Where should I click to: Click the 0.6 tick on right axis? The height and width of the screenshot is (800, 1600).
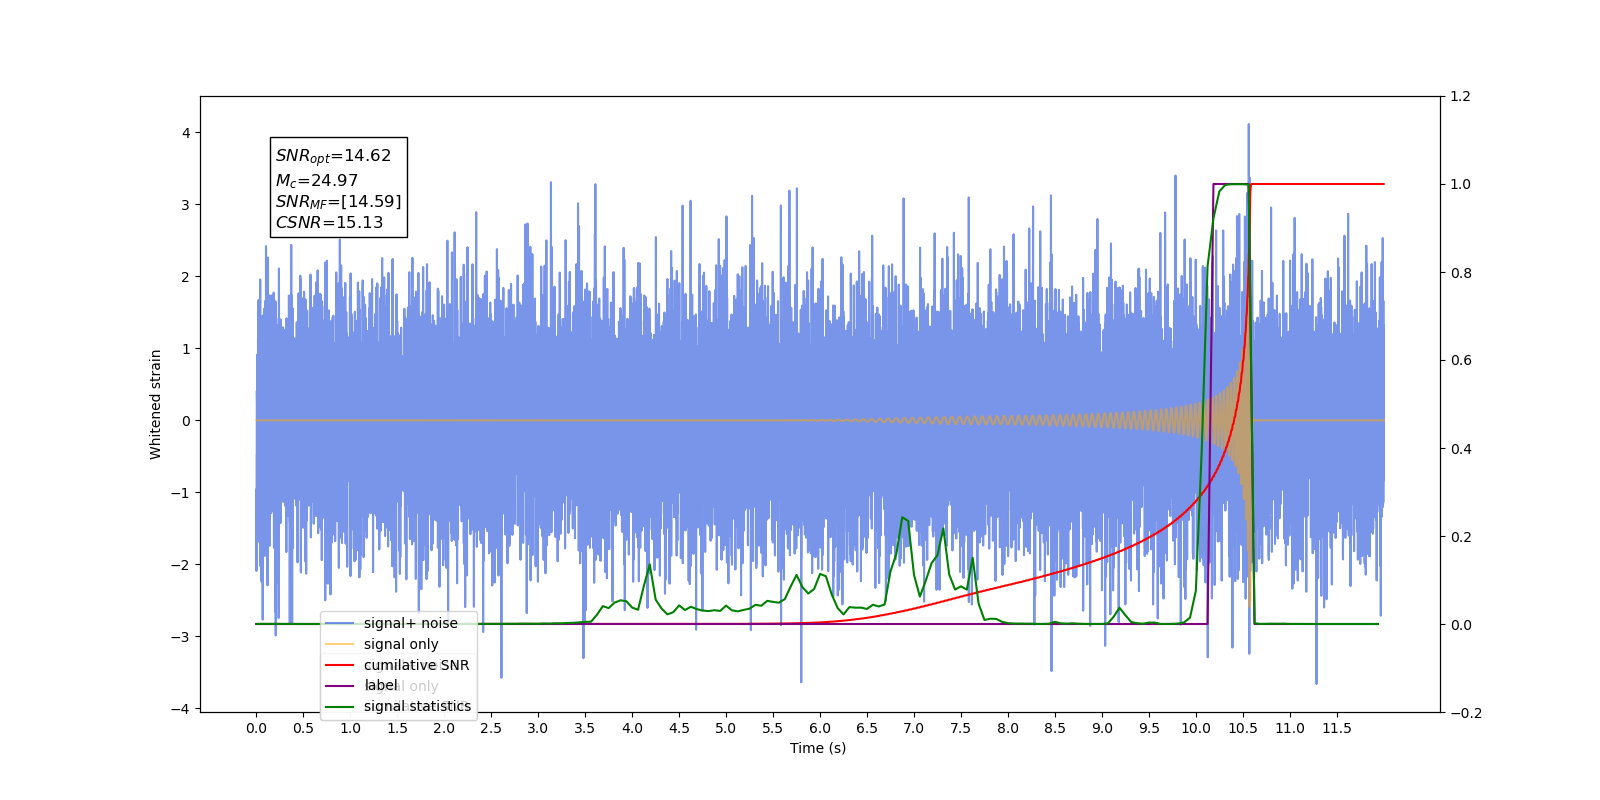click(1460, 361)
